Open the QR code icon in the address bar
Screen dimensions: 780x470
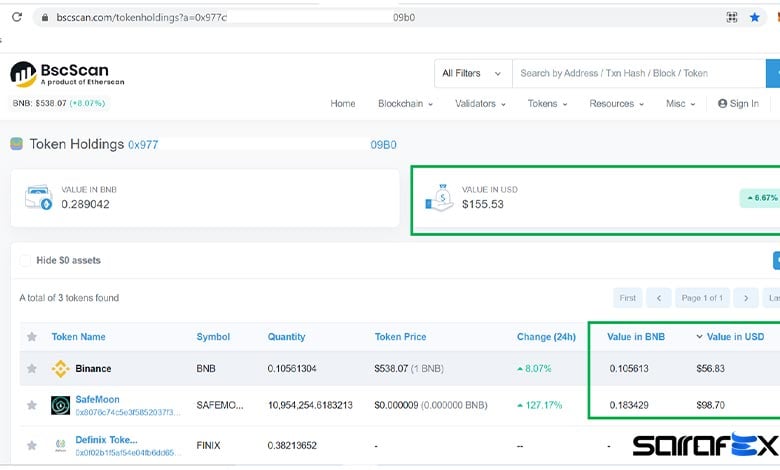coord(732,17)
